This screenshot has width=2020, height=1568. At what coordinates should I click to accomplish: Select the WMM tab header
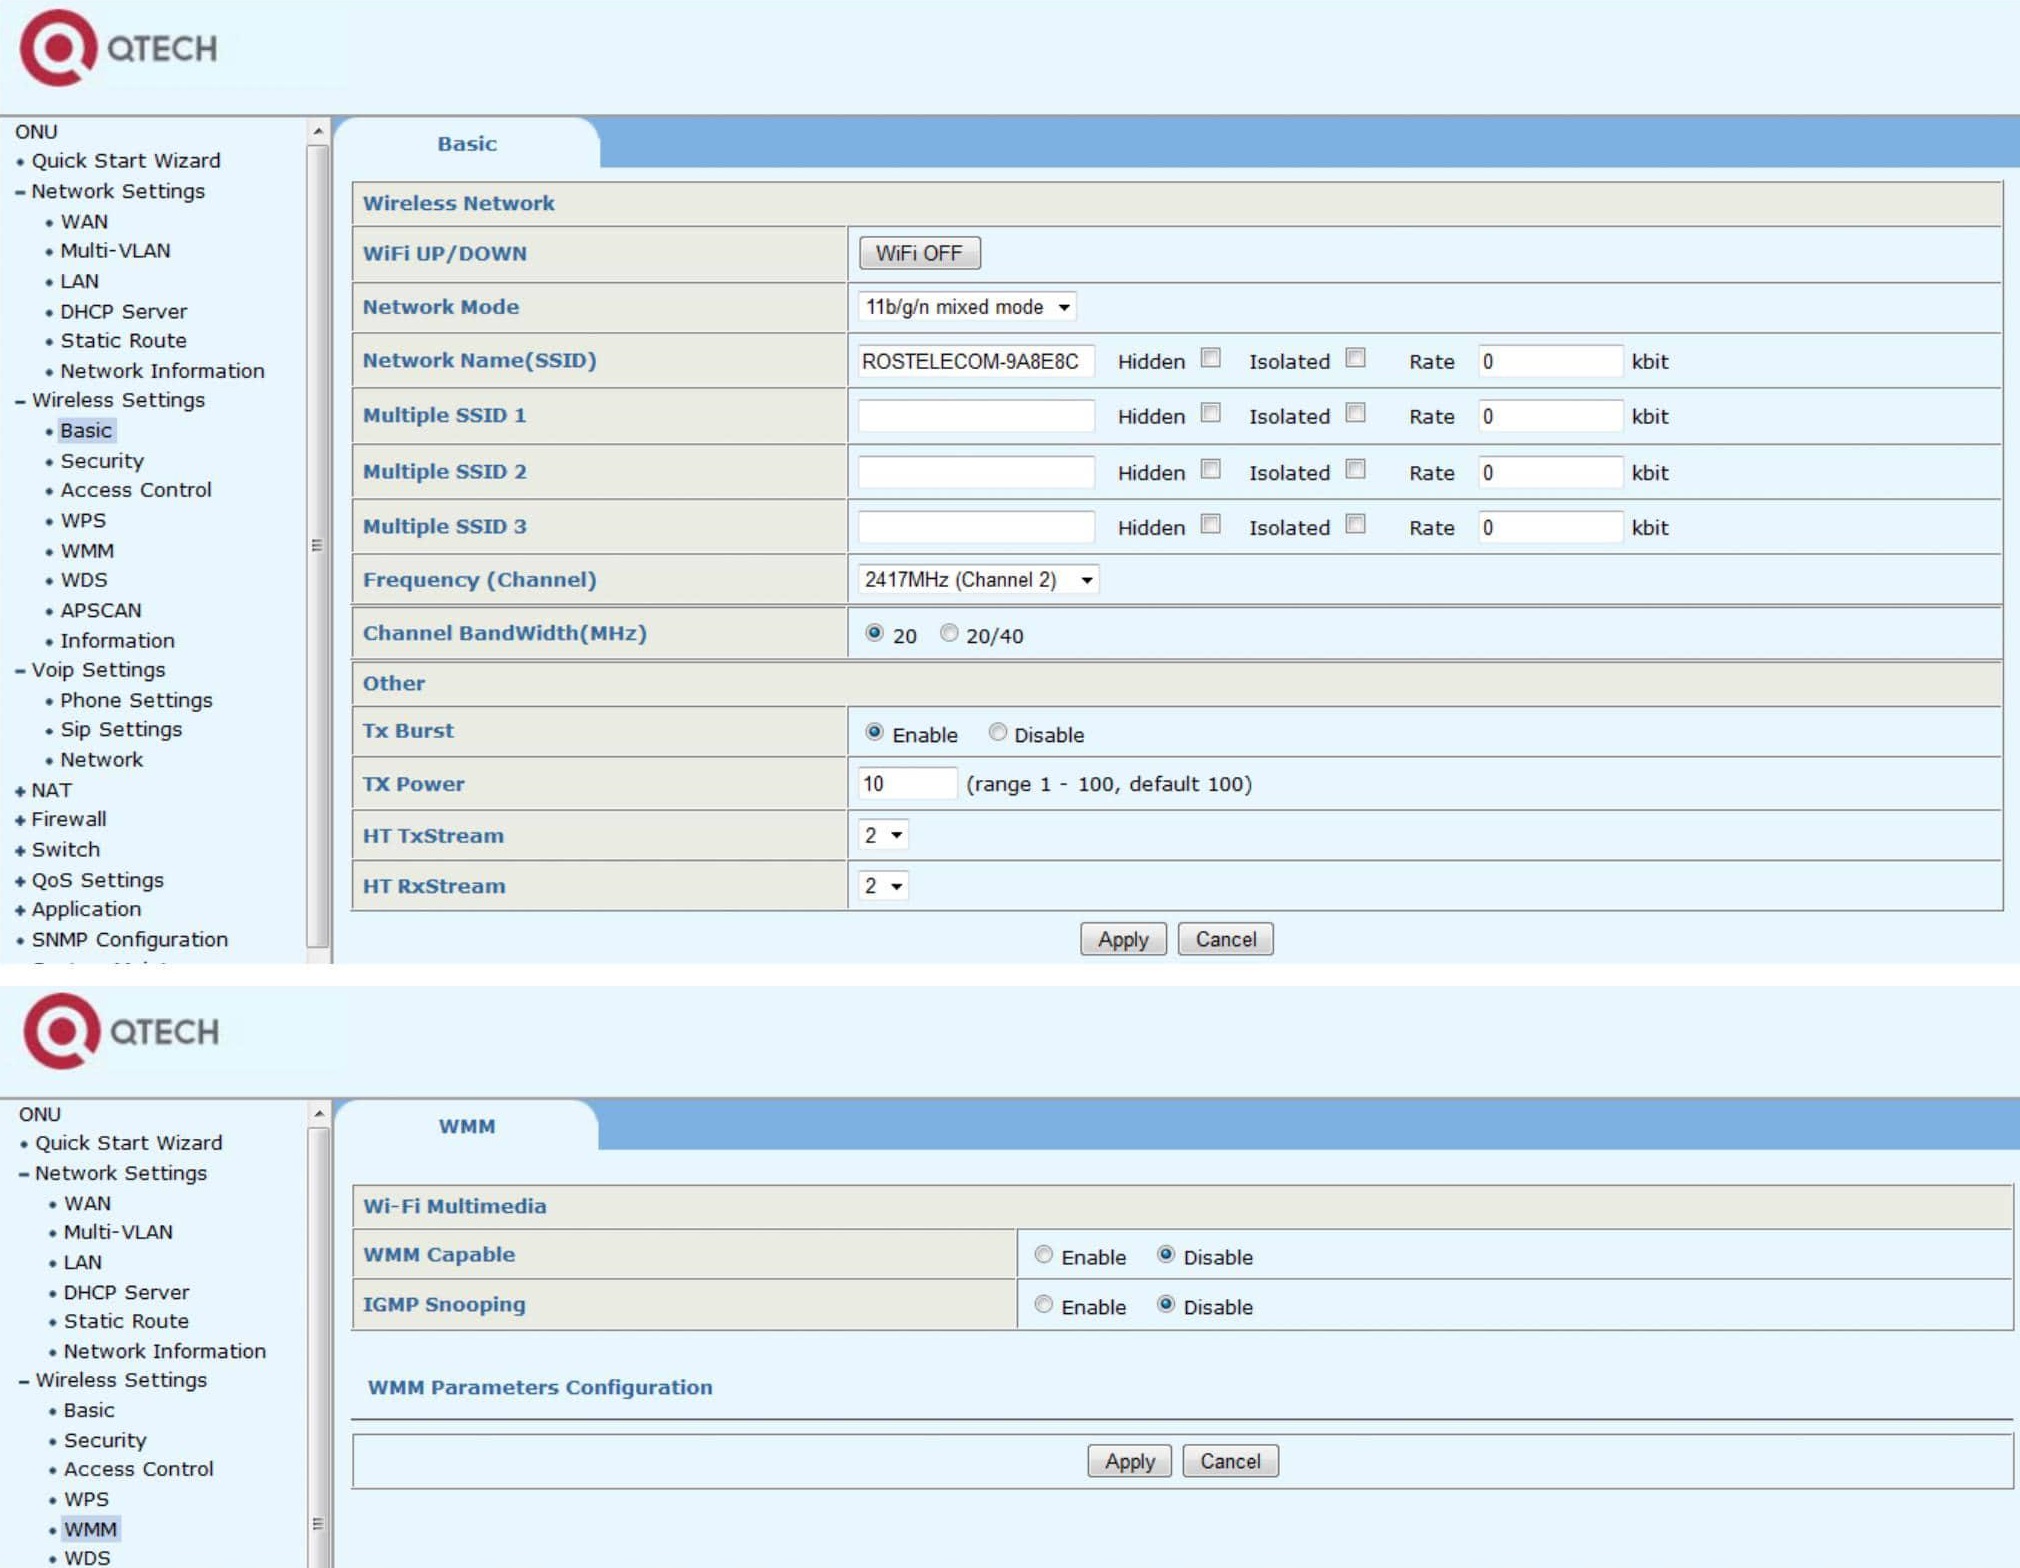pos(467,1126)
